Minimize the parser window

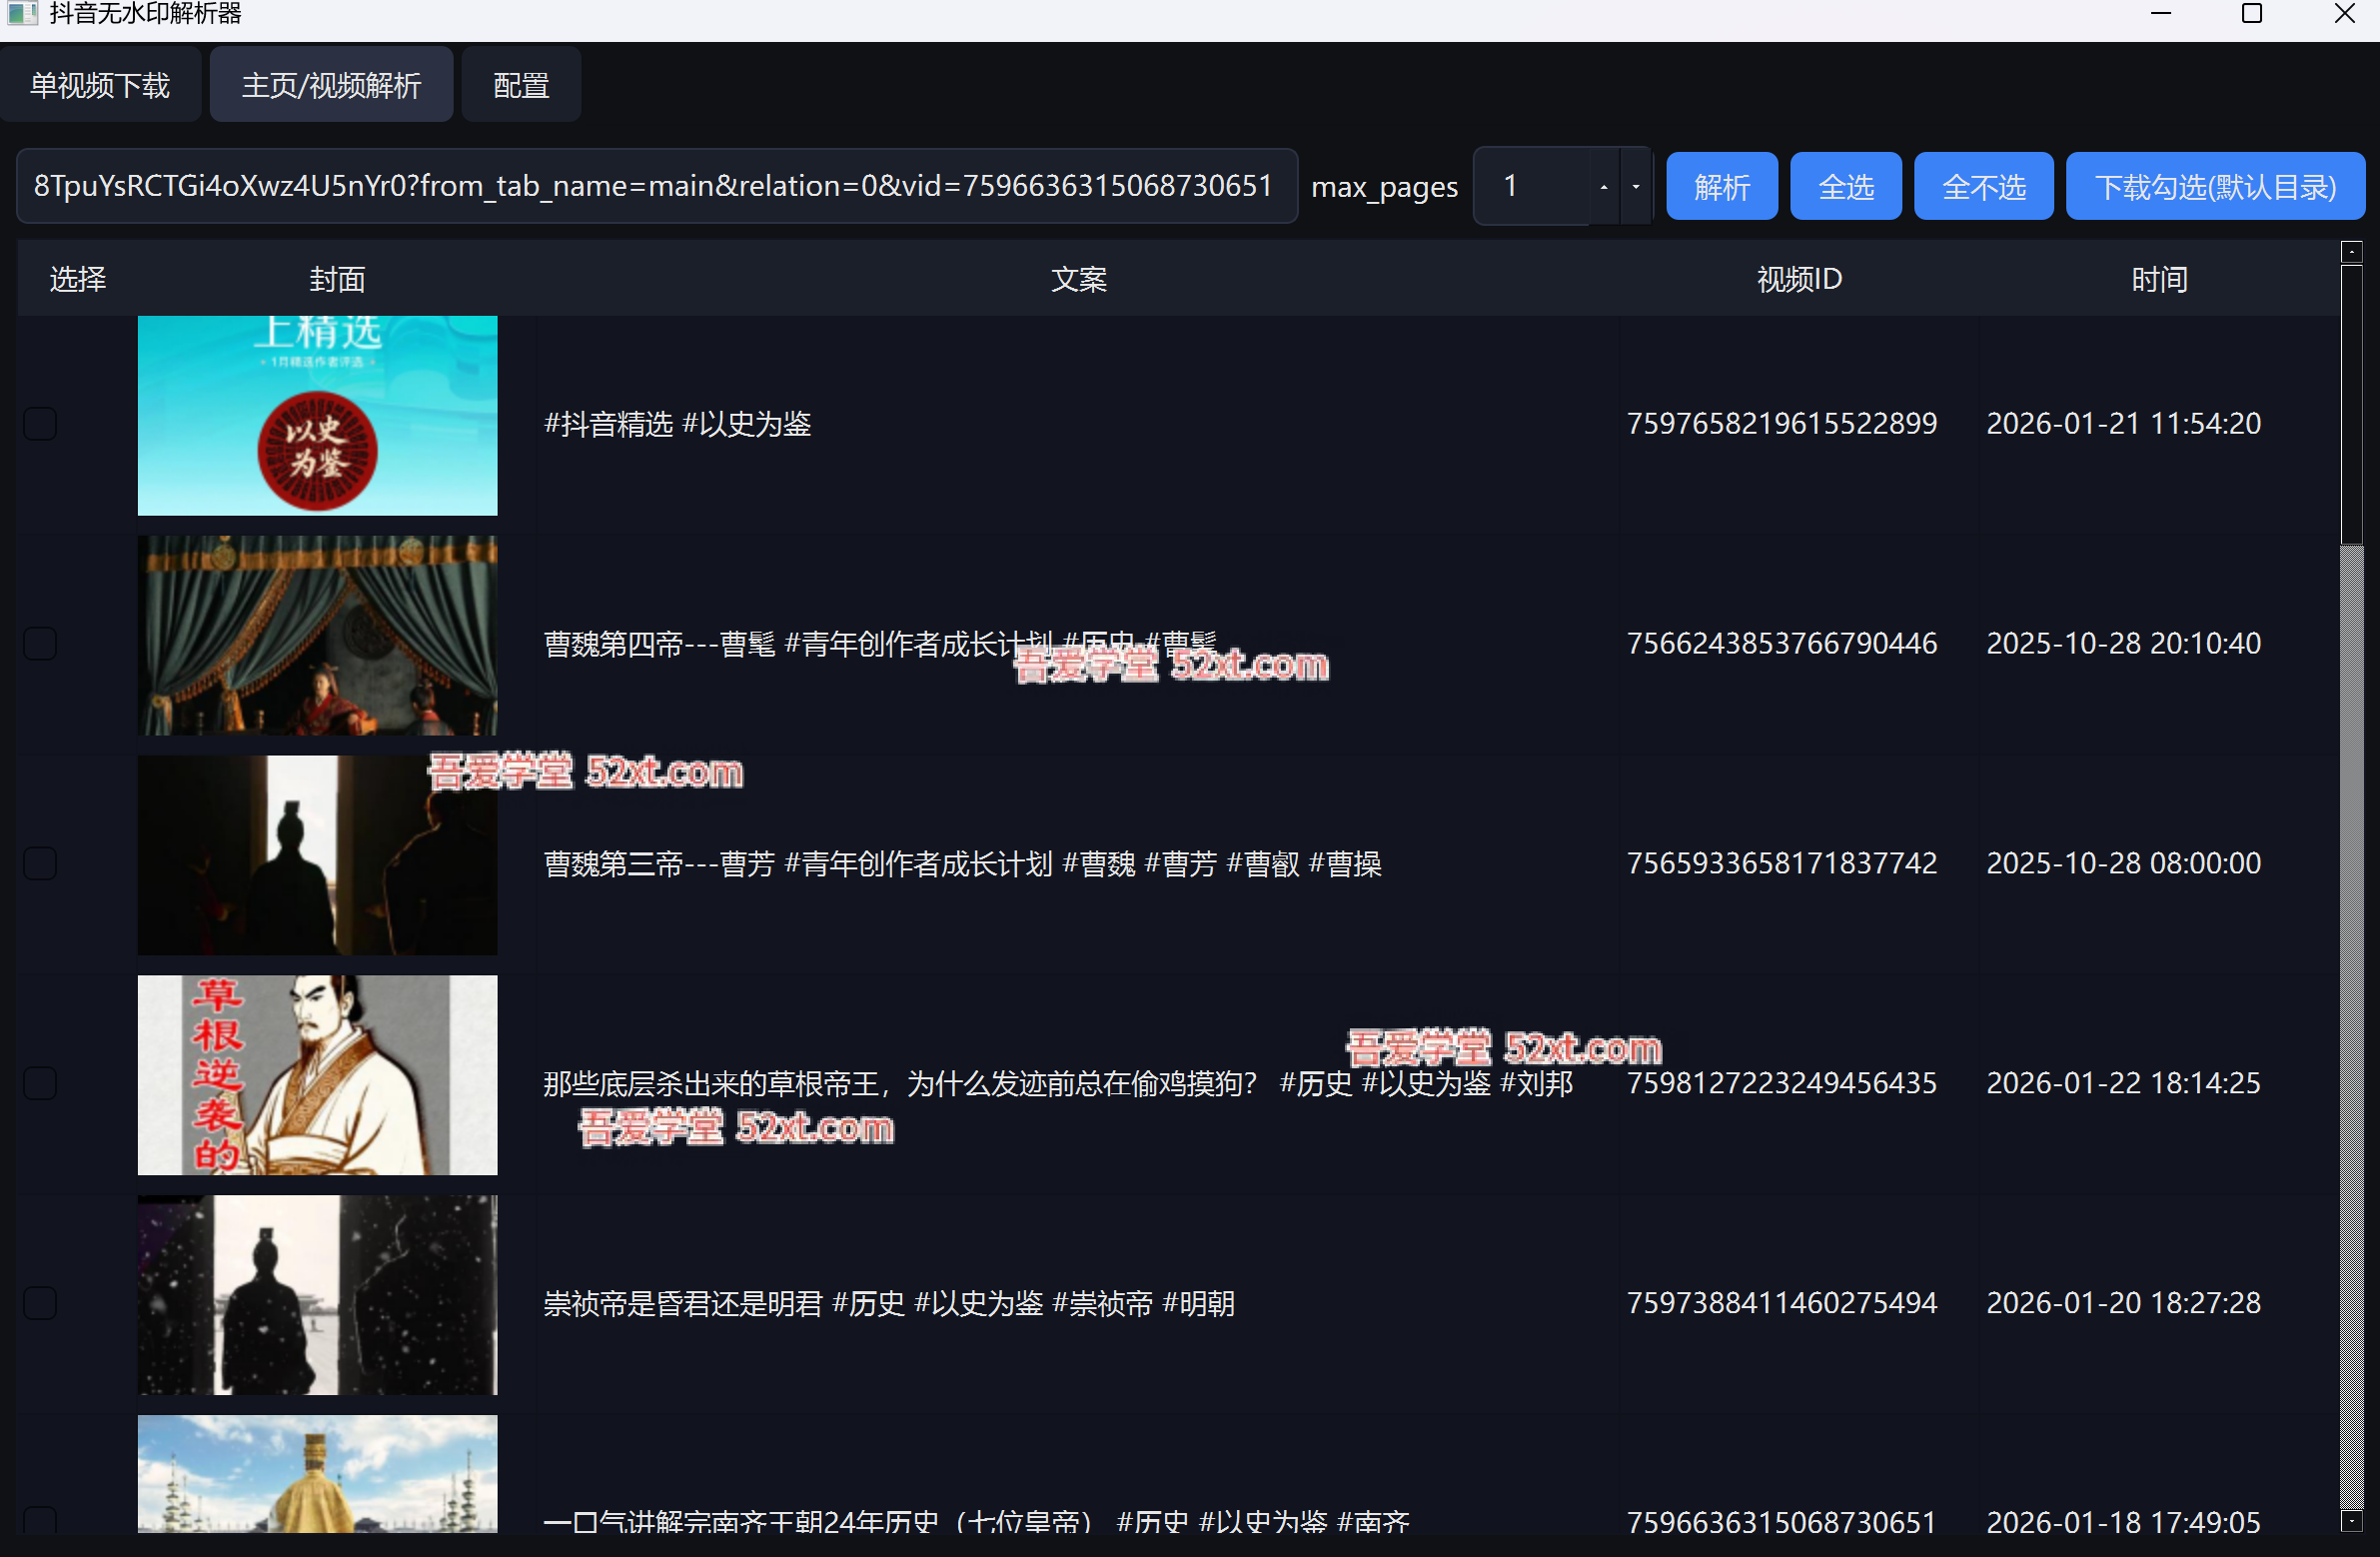click(x=2160, y=14)
